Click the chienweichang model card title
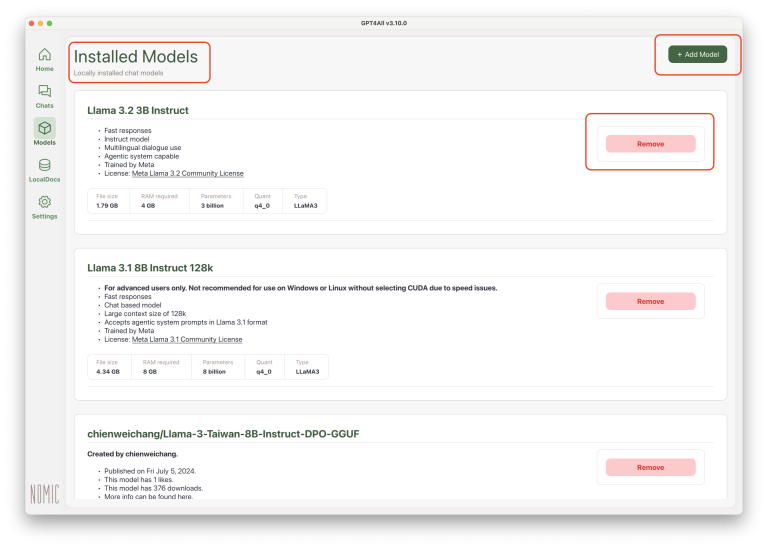The width and height of the screenshot is (768, 548). (222, 433)
